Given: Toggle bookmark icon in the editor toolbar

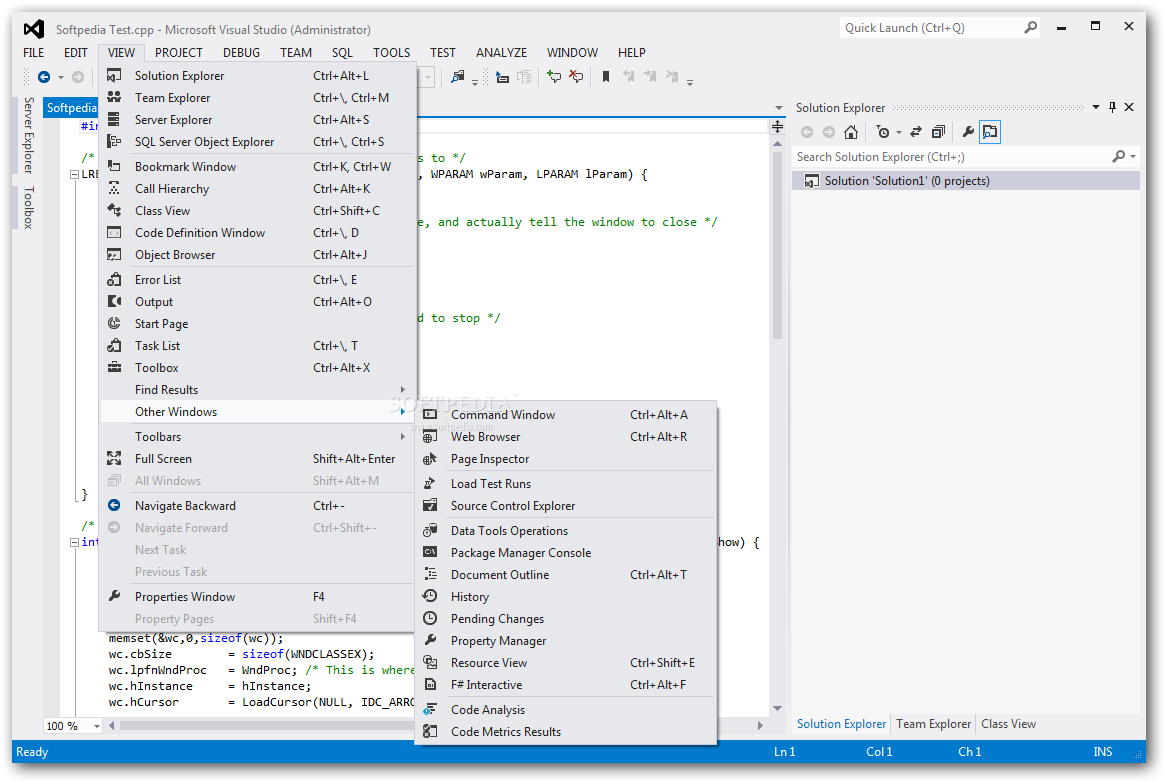Looking at the screenshot, I should pos(606,77).
